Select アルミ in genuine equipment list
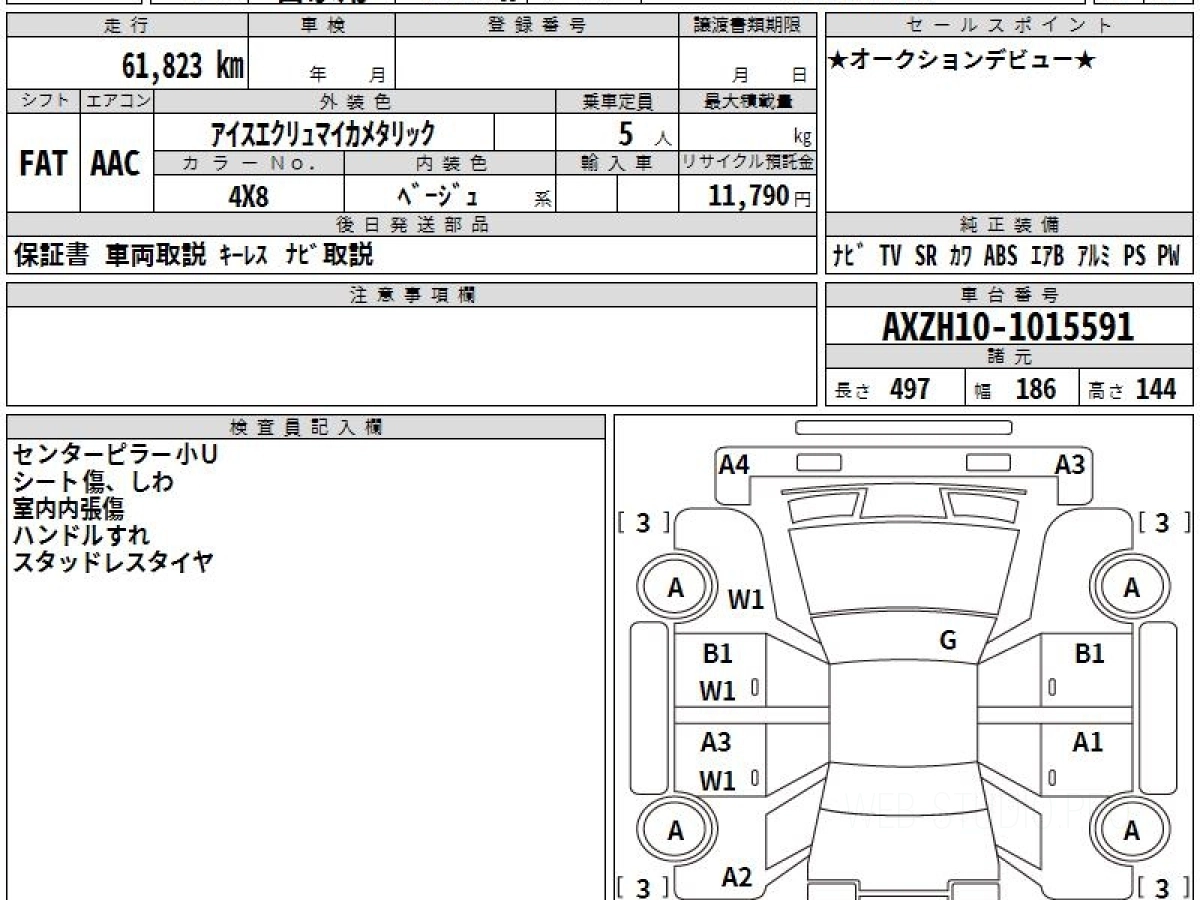Image resolution: width=1200 pixels, height=900 pixels. (x=1095, y=256)
